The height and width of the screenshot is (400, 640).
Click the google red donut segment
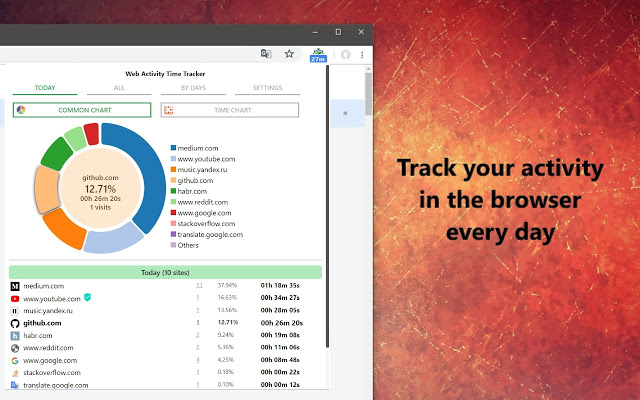coord(92,134)
